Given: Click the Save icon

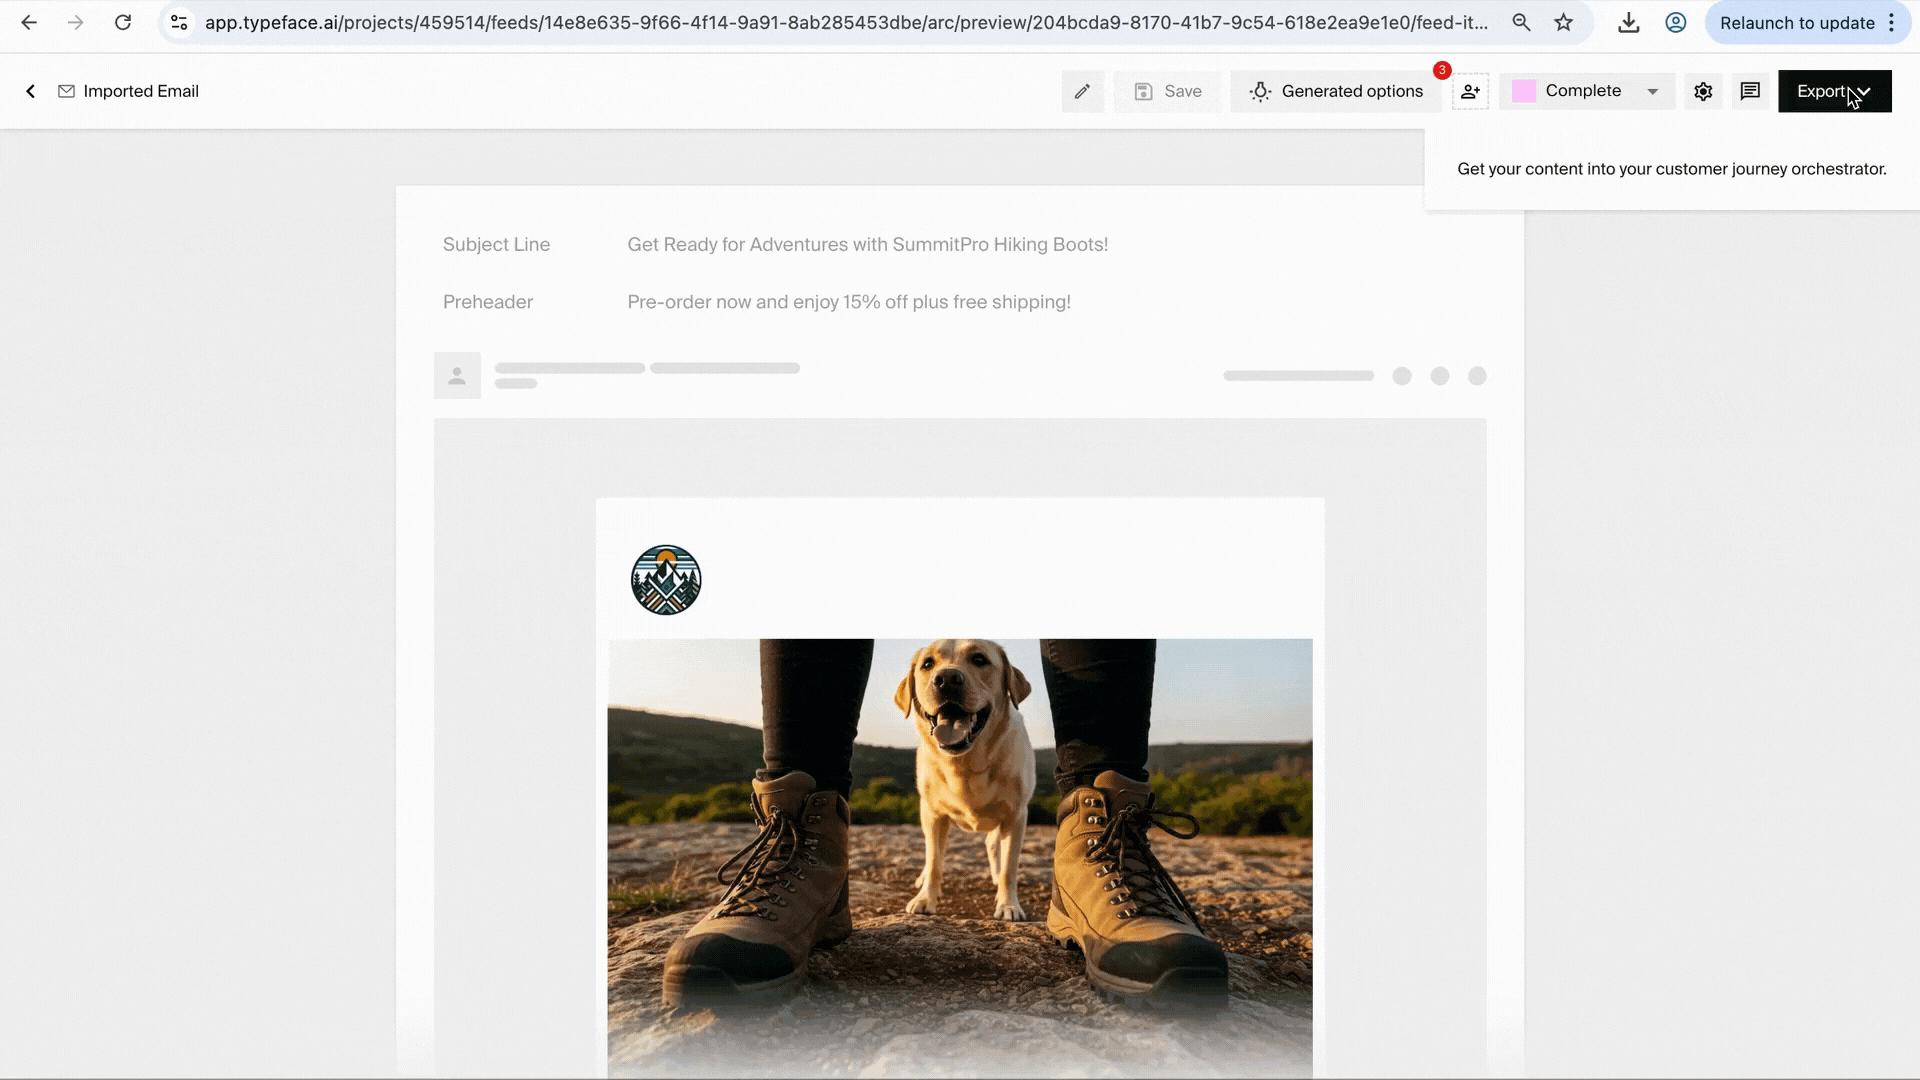Looking at the screenshot, I should click(1144, 91).
